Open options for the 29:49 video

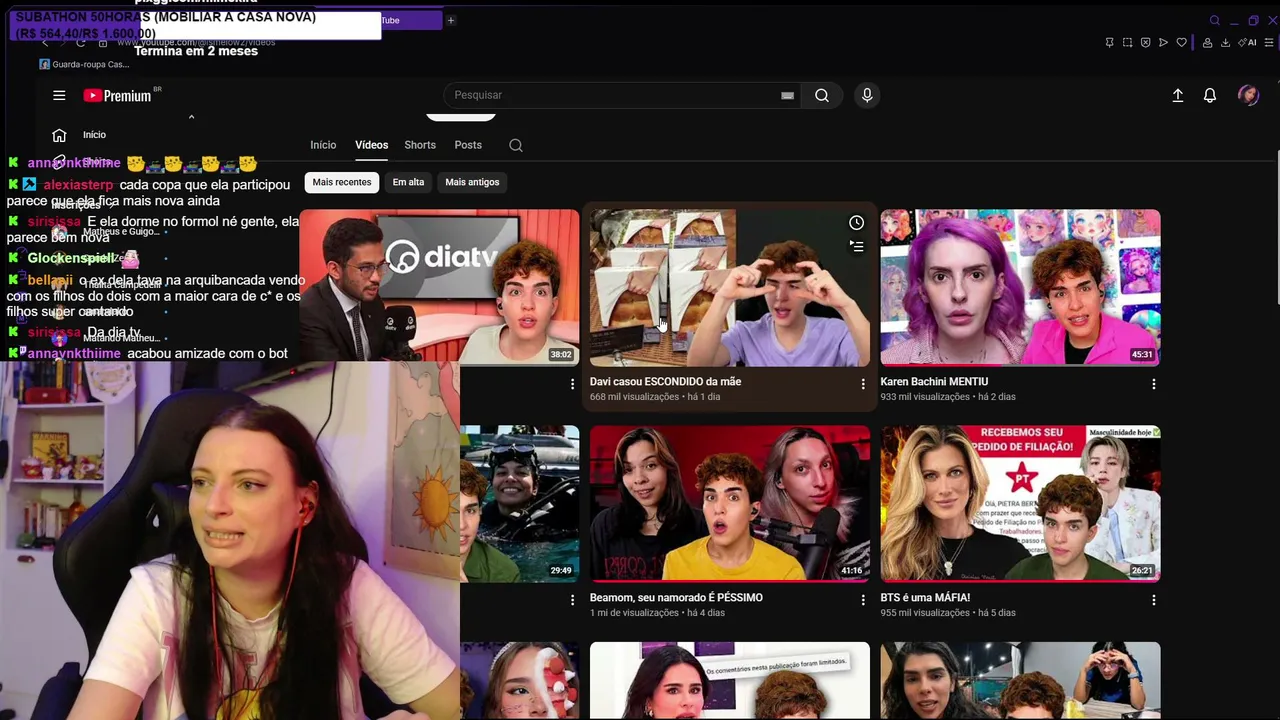[x=572, y=600]
